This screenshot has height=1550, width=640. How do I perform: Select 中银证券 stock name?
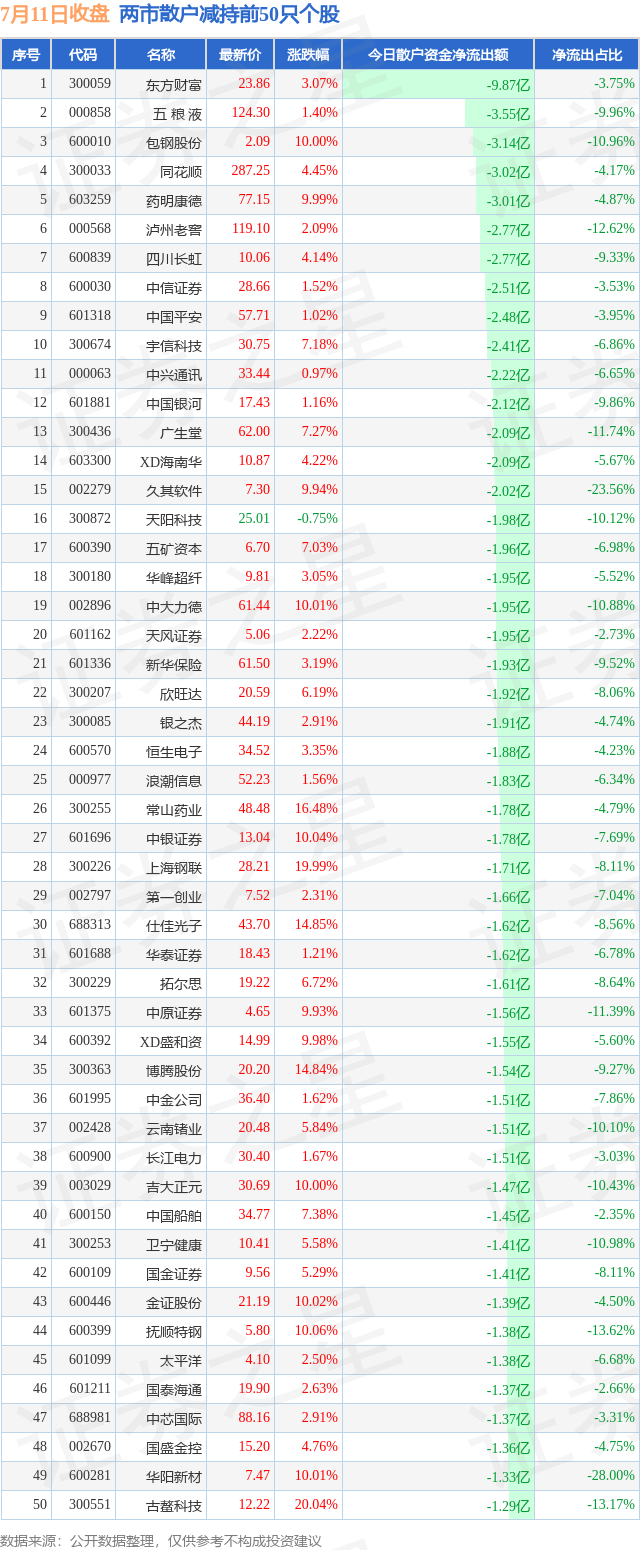click(x=174, y=838)
